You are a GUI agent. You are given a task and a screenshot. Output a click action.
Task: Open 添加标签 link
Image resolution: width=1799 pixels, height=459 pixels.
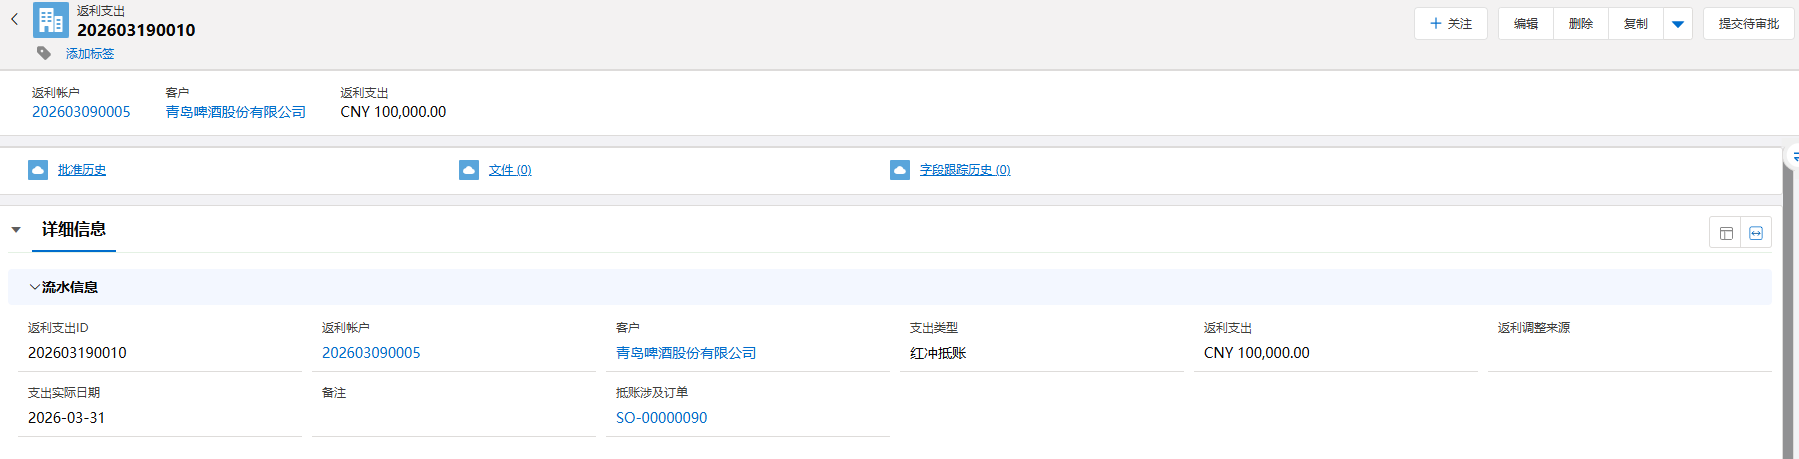(x=90, y=54)
